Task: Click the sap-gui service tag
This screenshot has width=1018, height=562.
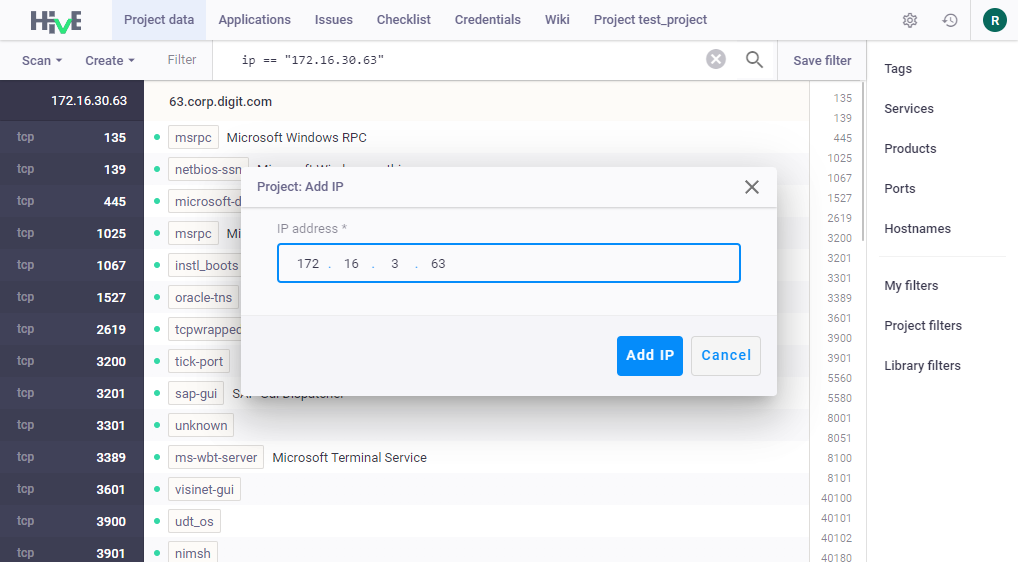Action: click(195, 393)
